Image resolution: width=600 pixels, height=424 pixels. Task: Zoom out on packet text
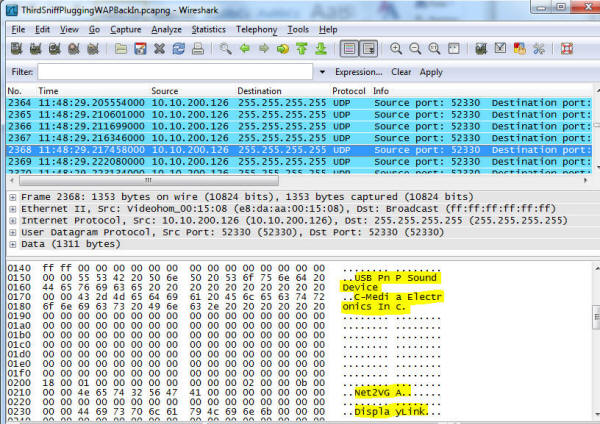[415, 49]
